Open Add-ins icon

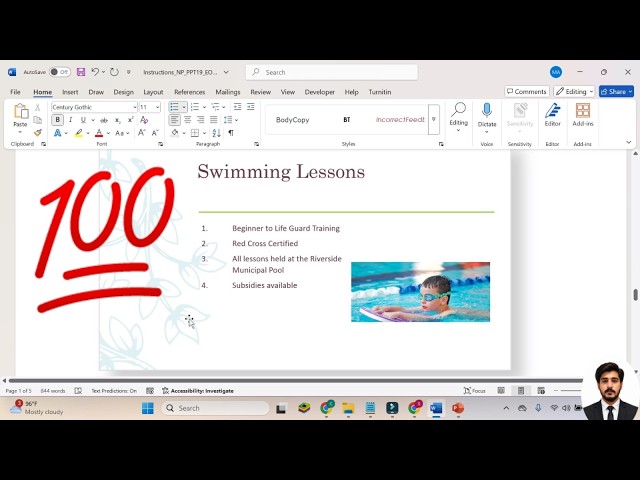[582, 110]
